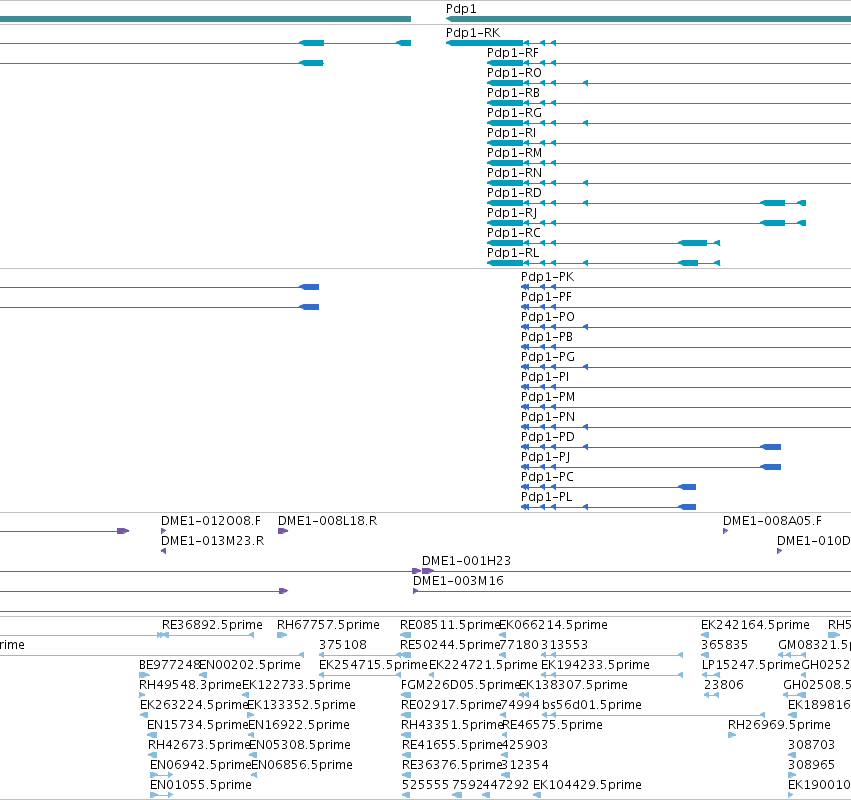Open the DME1-013M23.R clone label

pyautogui.click(x=212, y=541)
